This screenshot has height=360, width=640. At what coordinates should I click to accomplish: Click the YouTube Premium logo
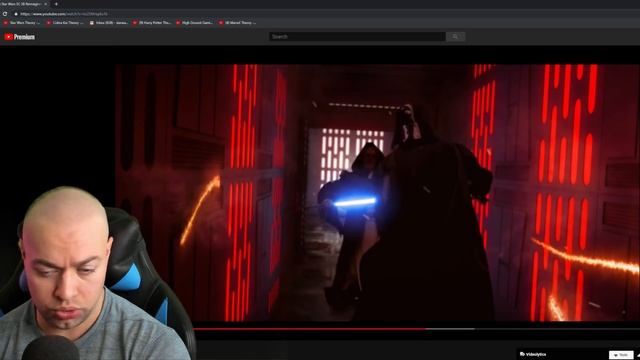[x=19, y=37]
